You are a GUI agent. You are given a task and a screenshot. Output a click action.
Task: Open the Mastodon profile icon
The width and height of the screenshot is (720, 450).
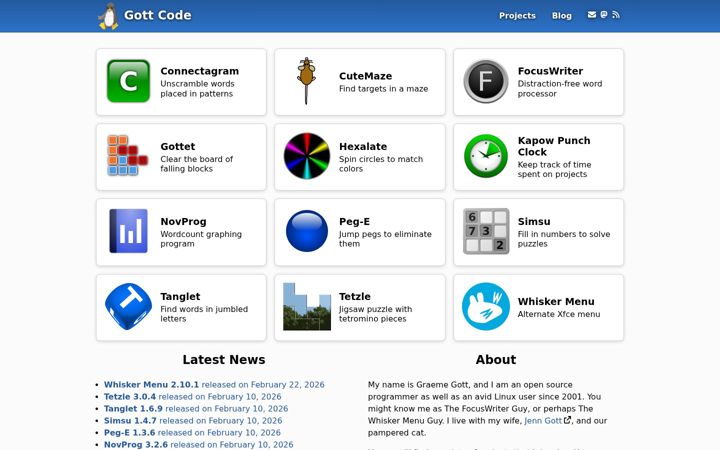click(x=604, y=15)
